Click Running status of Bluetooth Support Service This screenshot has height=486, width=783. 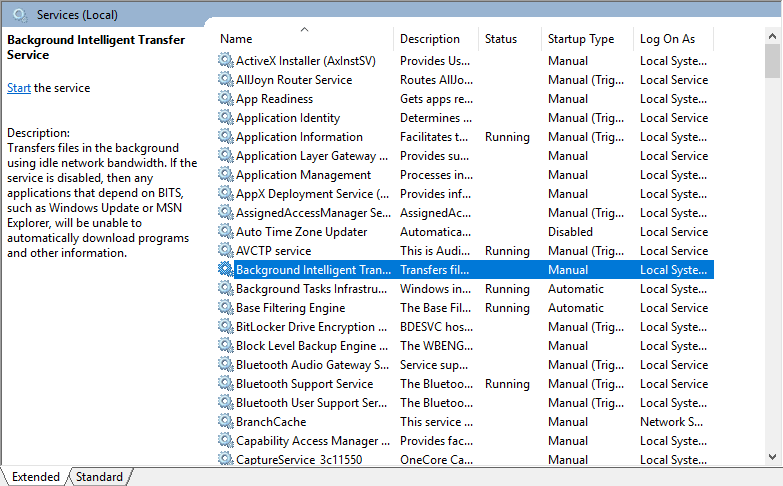click(507, 384)
